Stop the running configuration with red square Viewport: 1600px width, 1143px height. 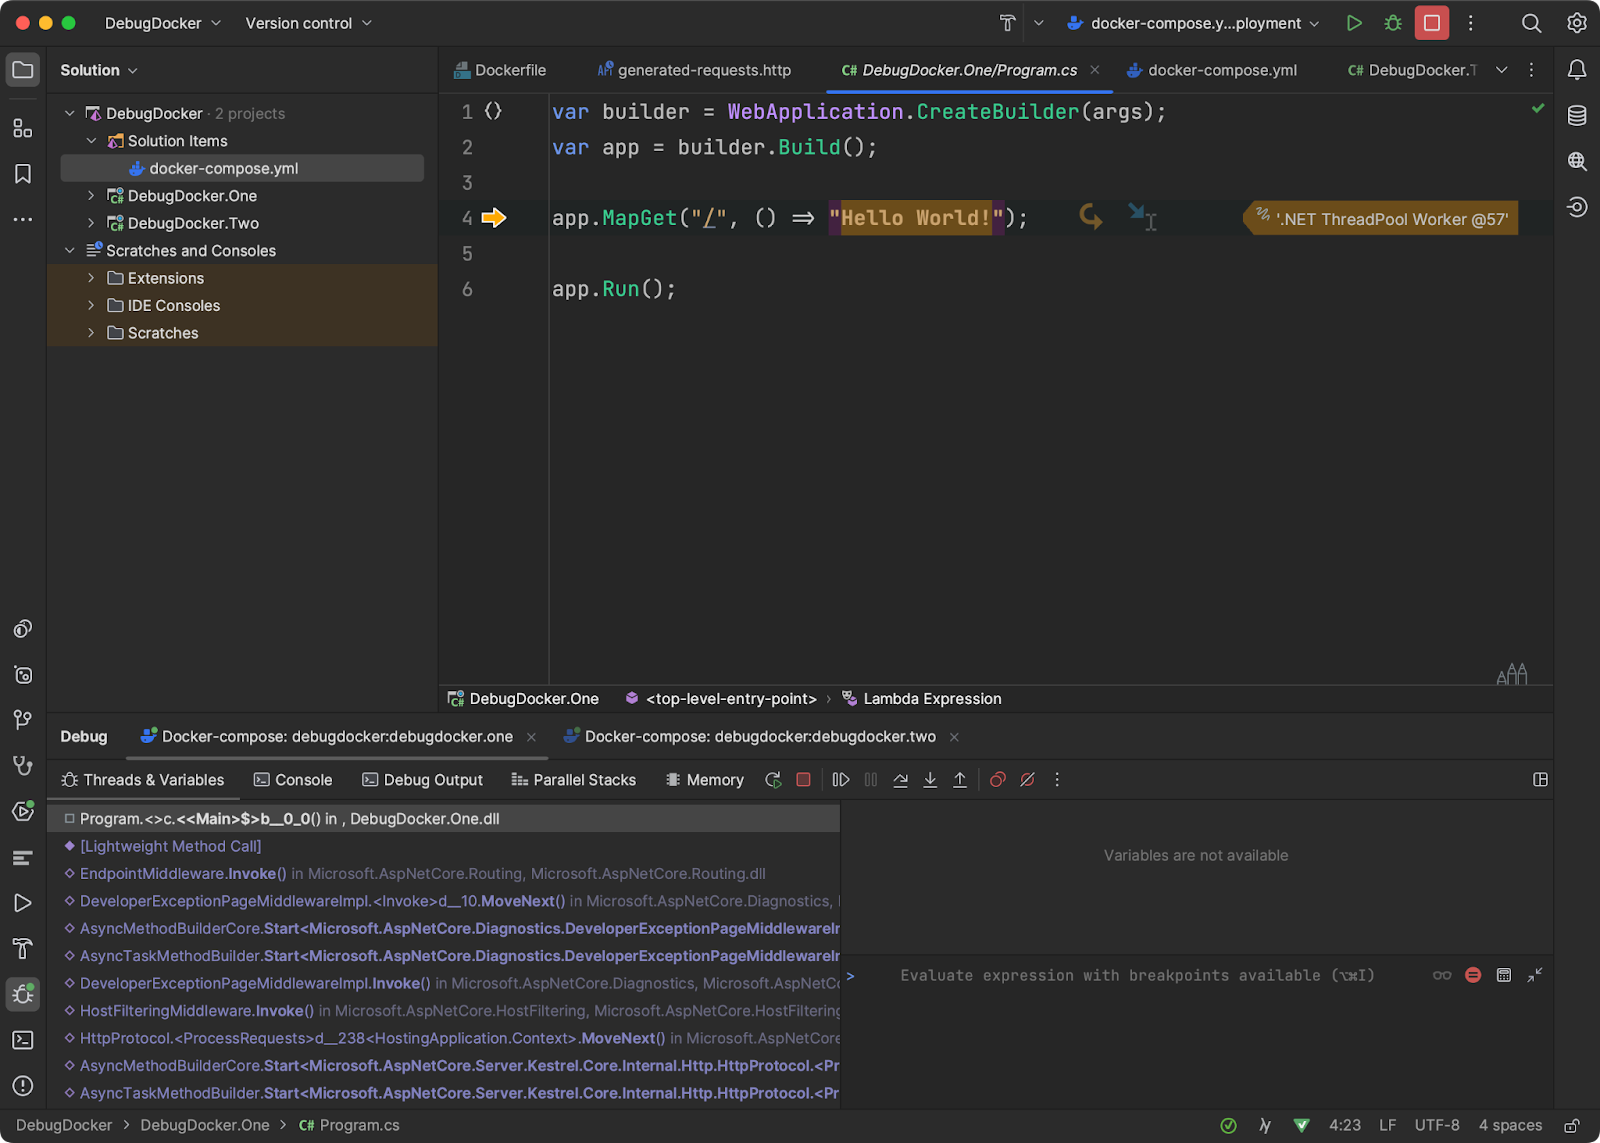[1432, 23]
